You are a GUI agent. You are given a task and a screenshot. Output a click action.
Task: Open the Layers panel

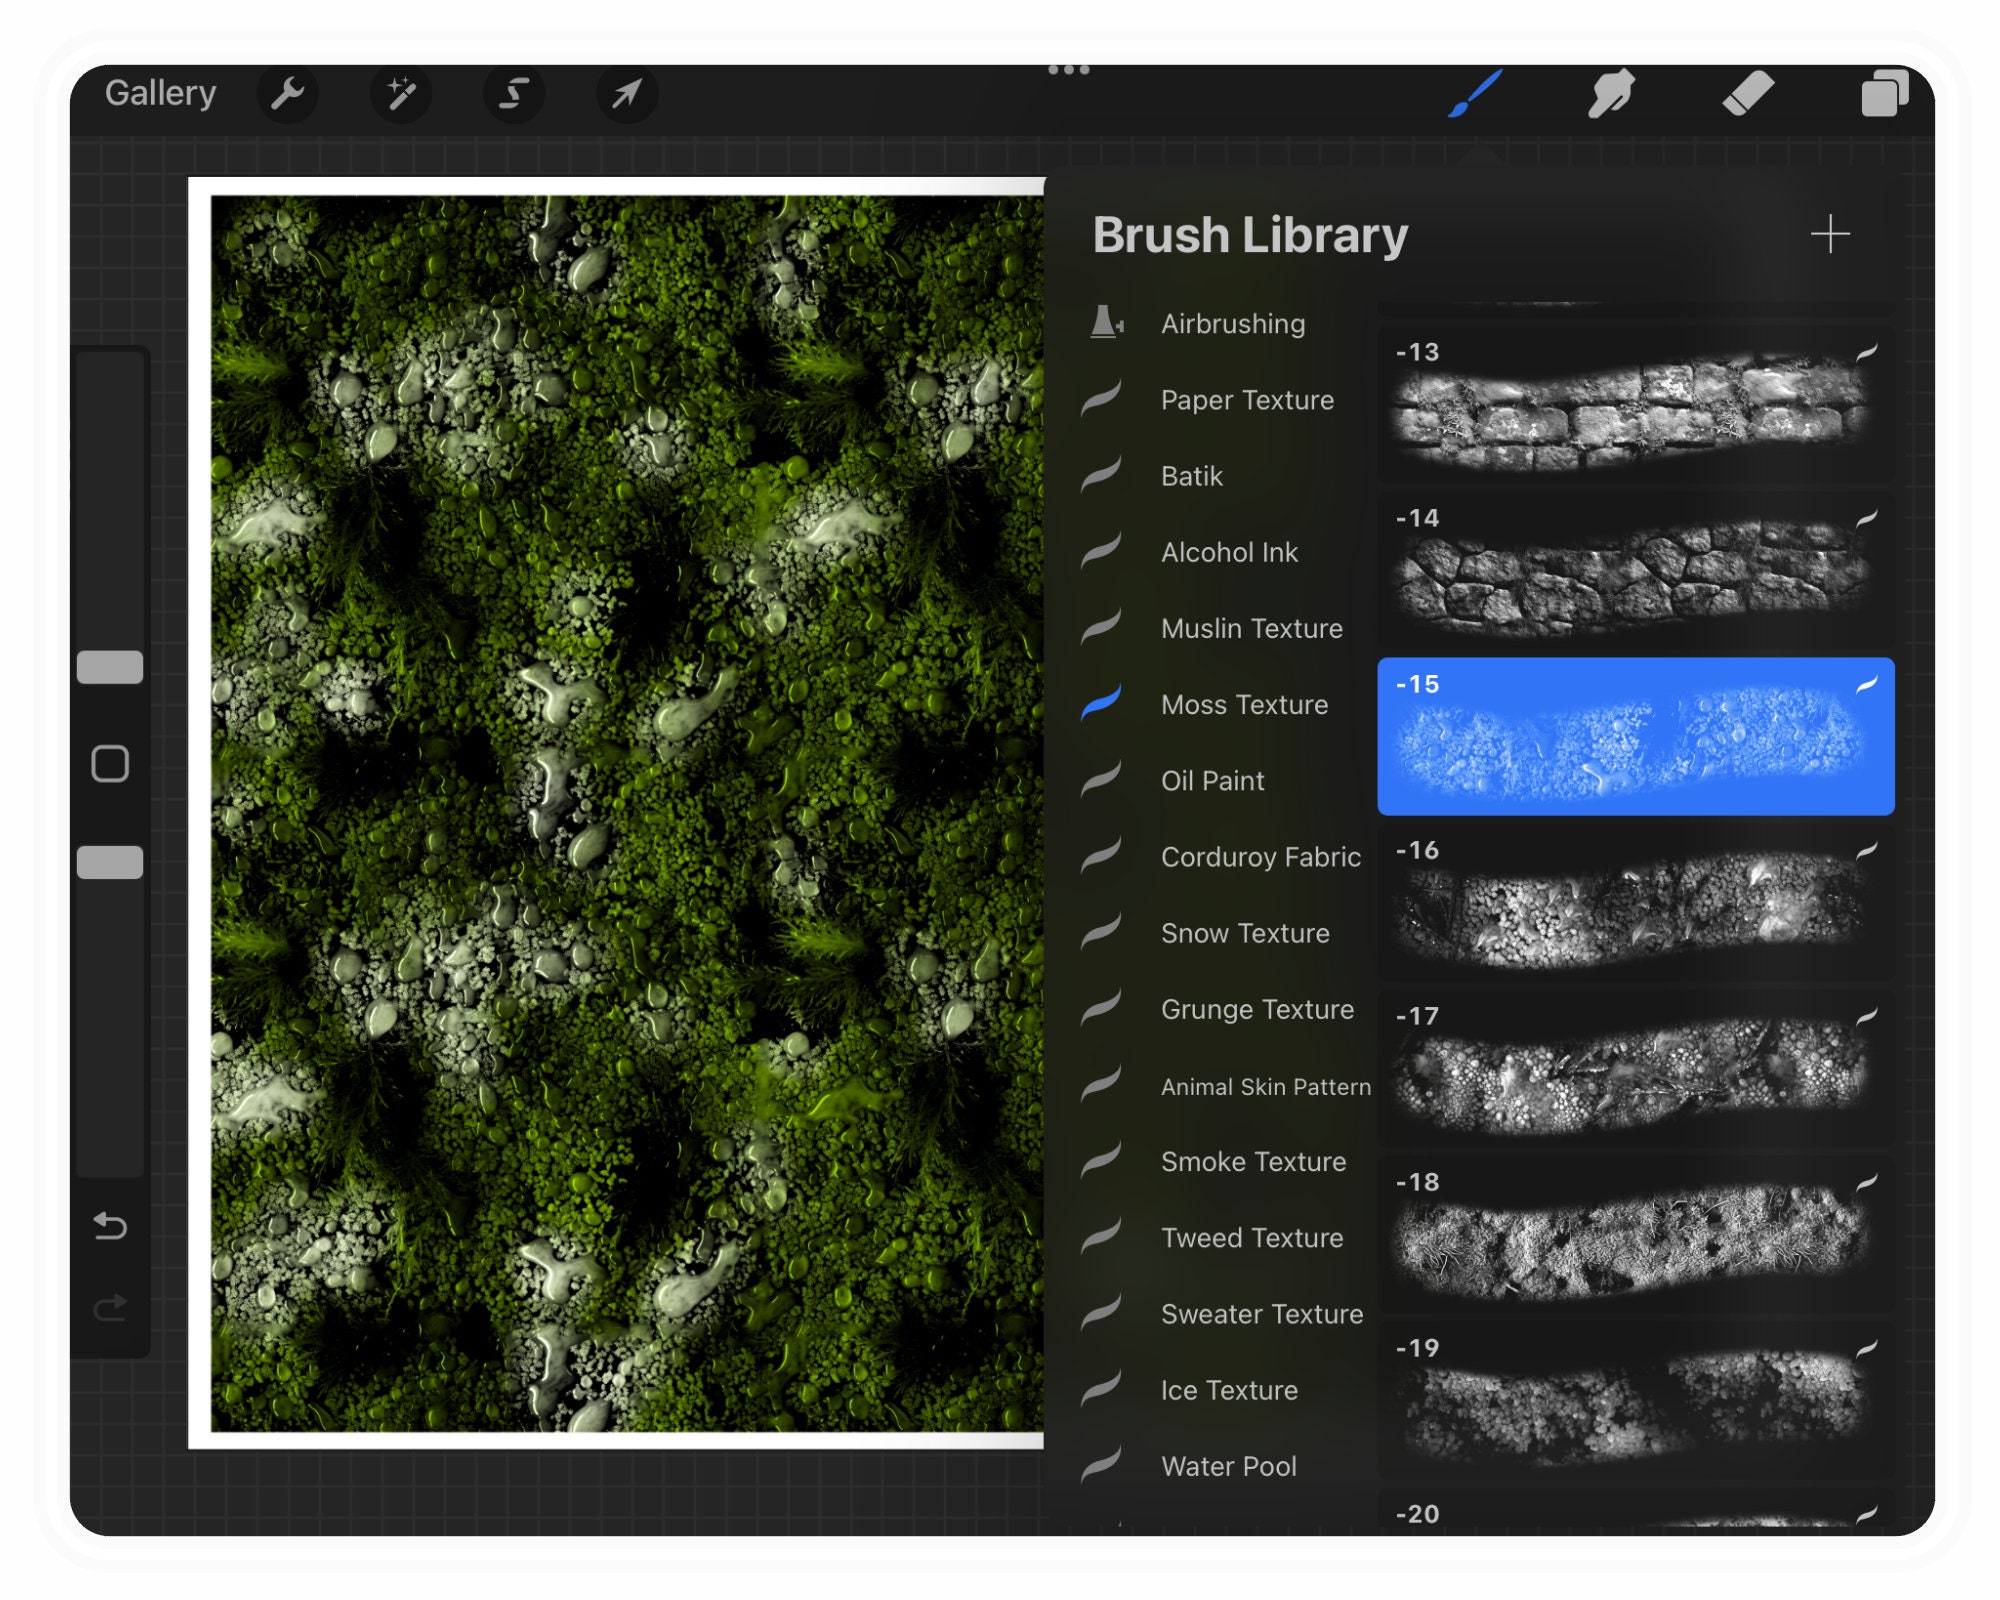(1884, 94)
